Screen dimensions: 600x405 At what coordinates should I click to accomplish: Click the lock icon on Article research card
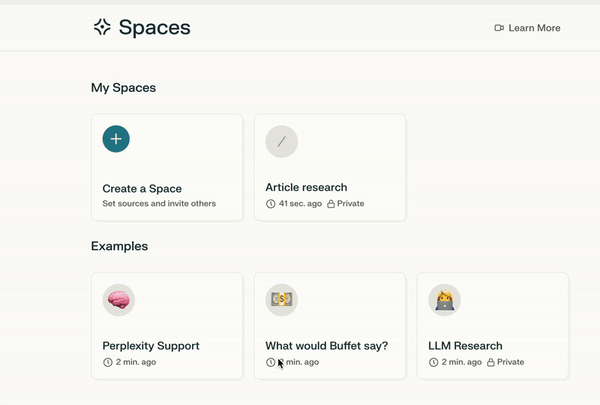[x=331, y=204]
